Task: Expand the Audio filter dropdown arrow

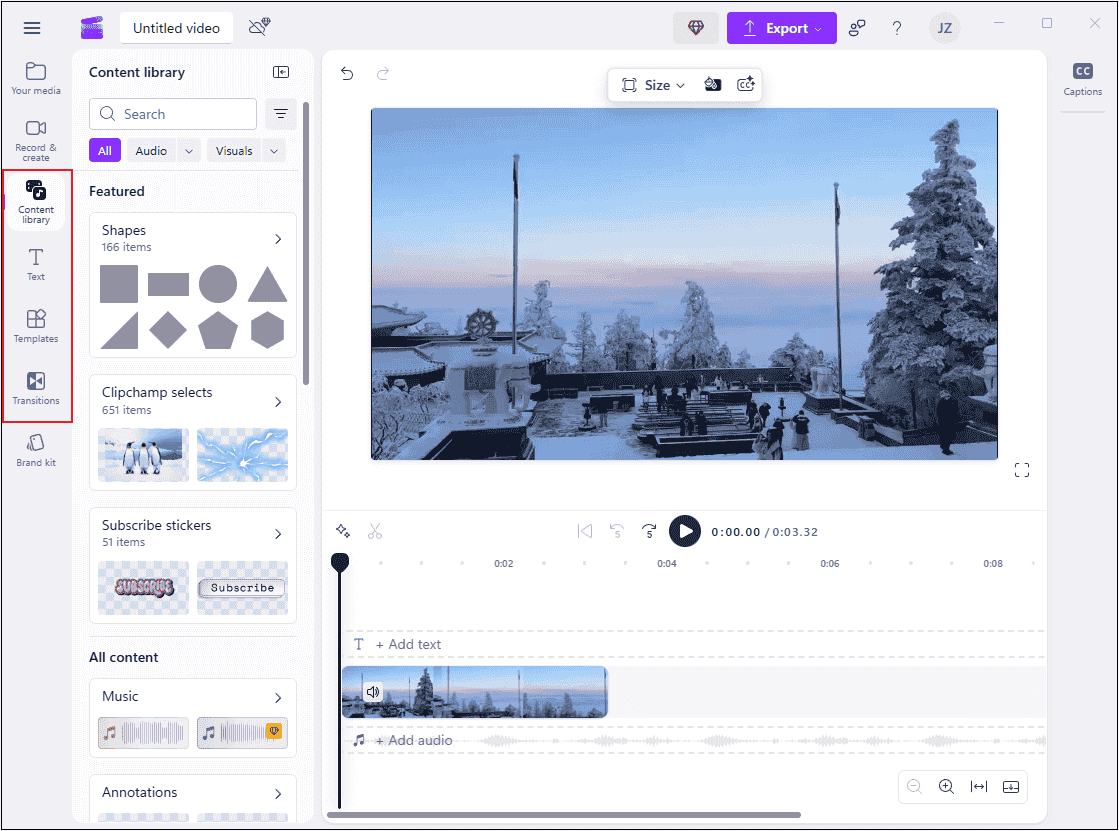Action: (x=189, y=151)
